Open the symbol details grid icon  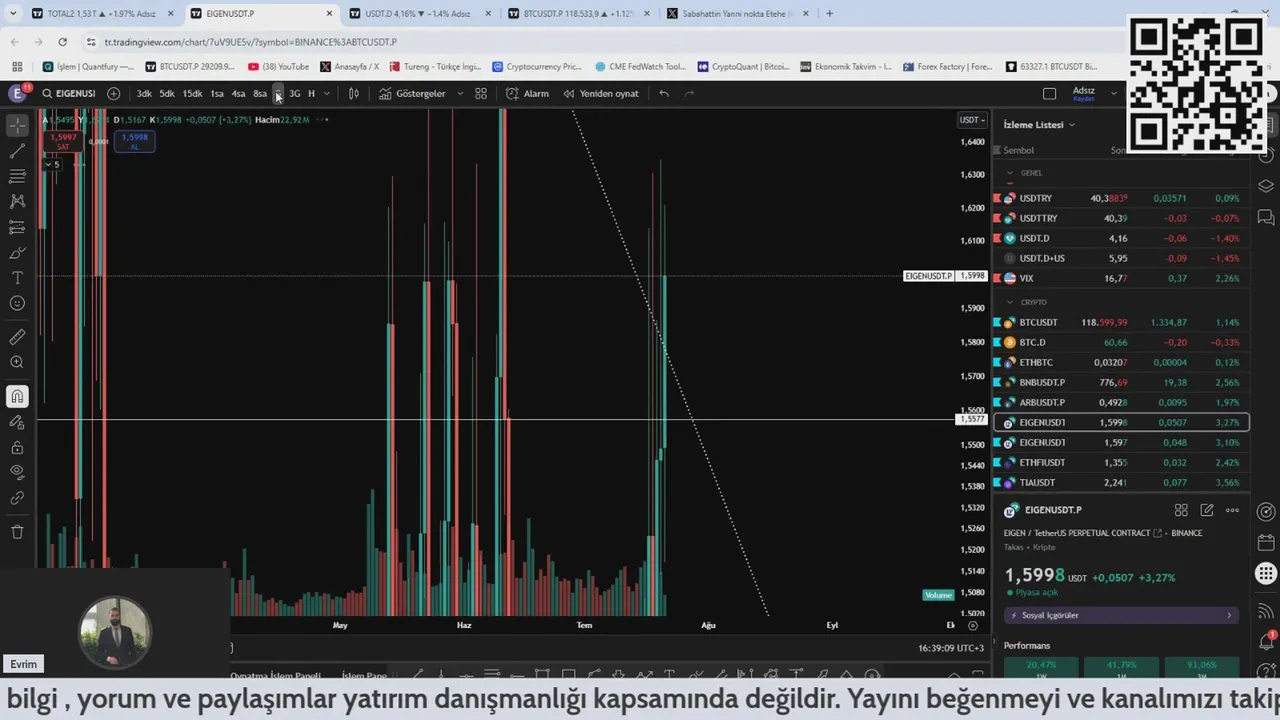click(x=1181, y=510)
